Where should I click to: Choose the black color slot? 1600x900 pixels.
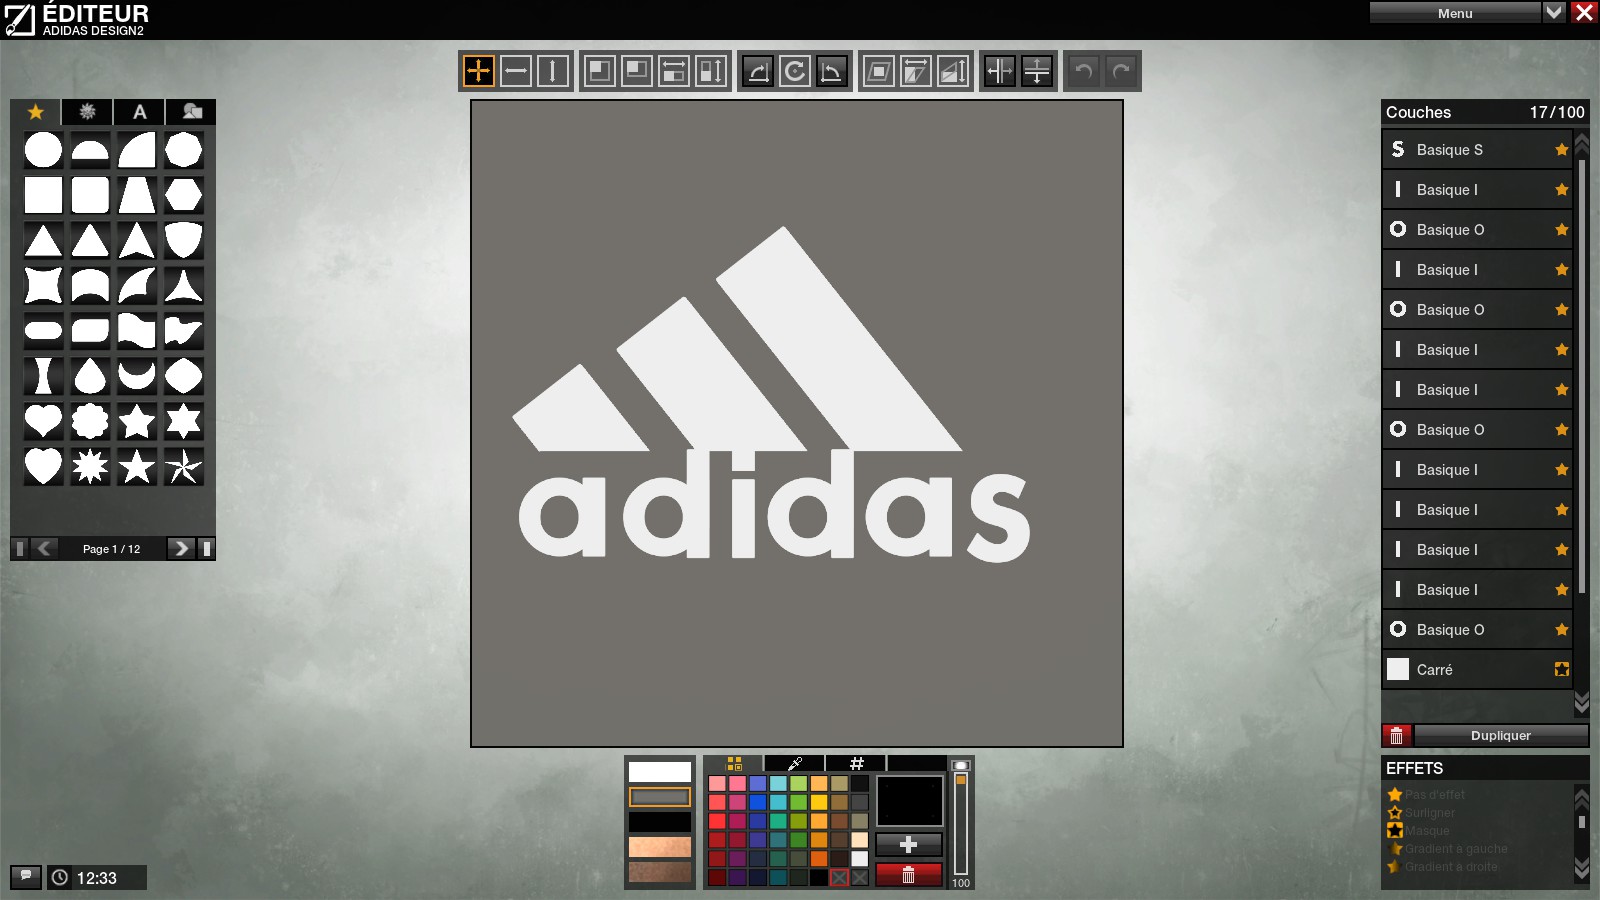tap(660, 822)
